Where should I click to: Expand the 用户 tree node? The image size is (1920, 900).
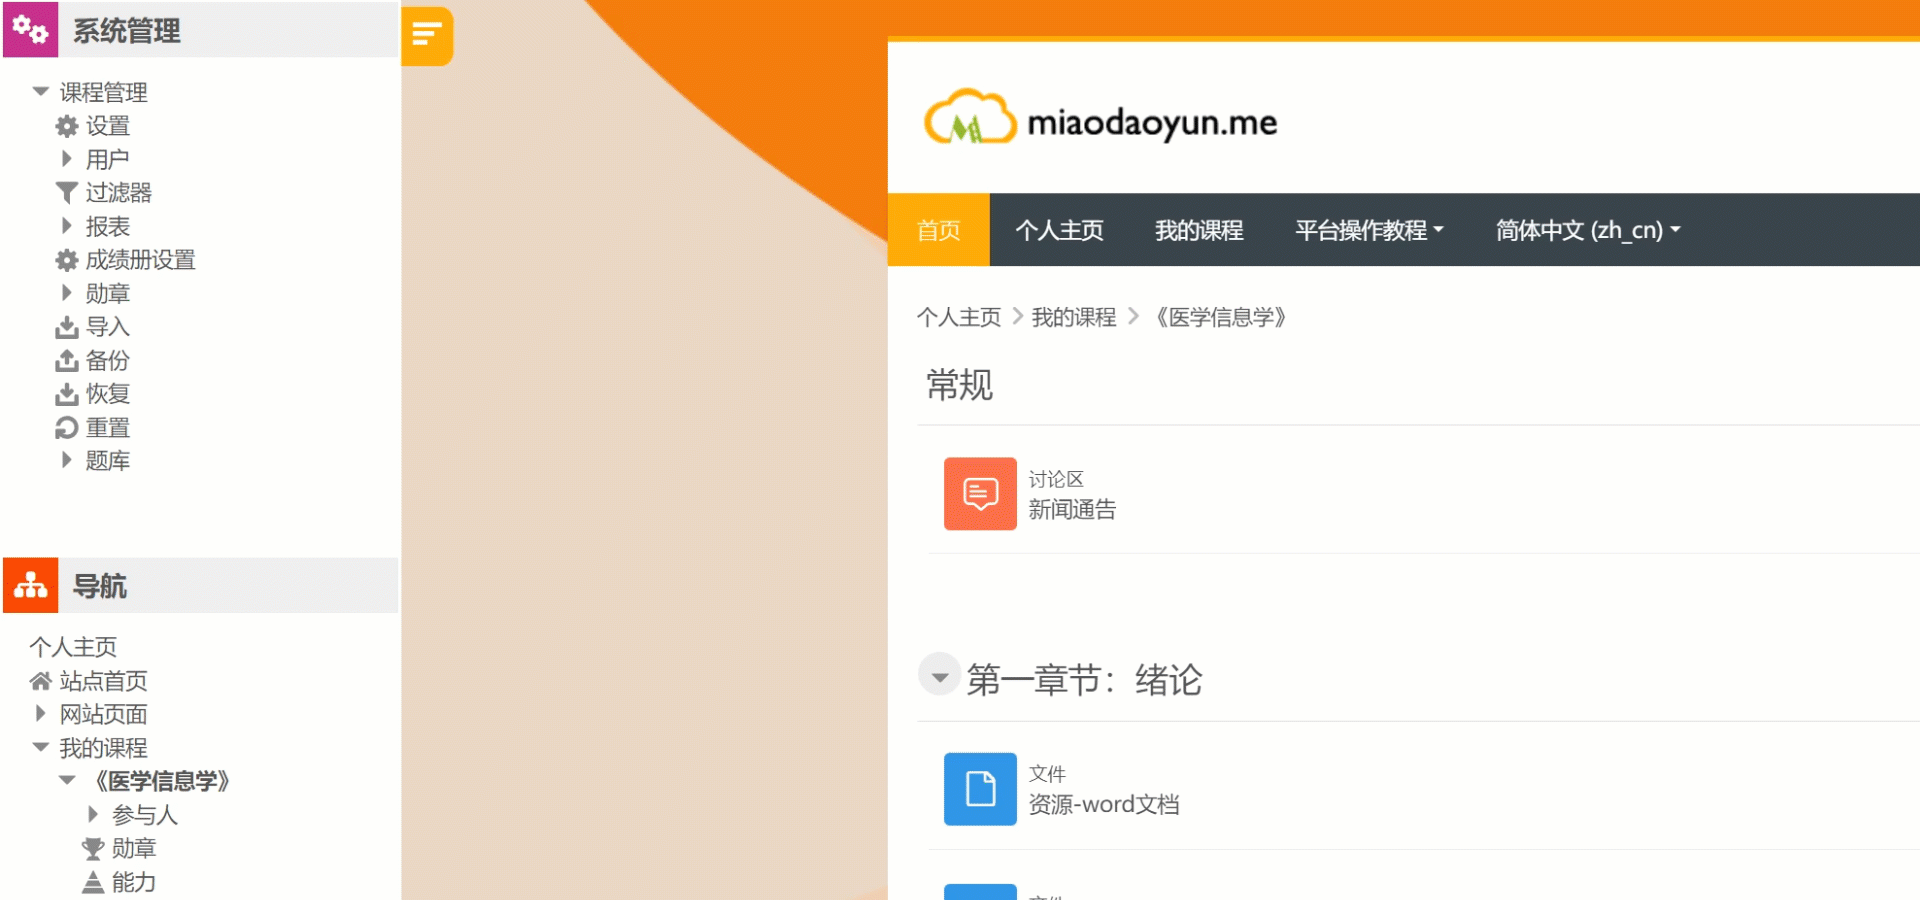point(66,159)
